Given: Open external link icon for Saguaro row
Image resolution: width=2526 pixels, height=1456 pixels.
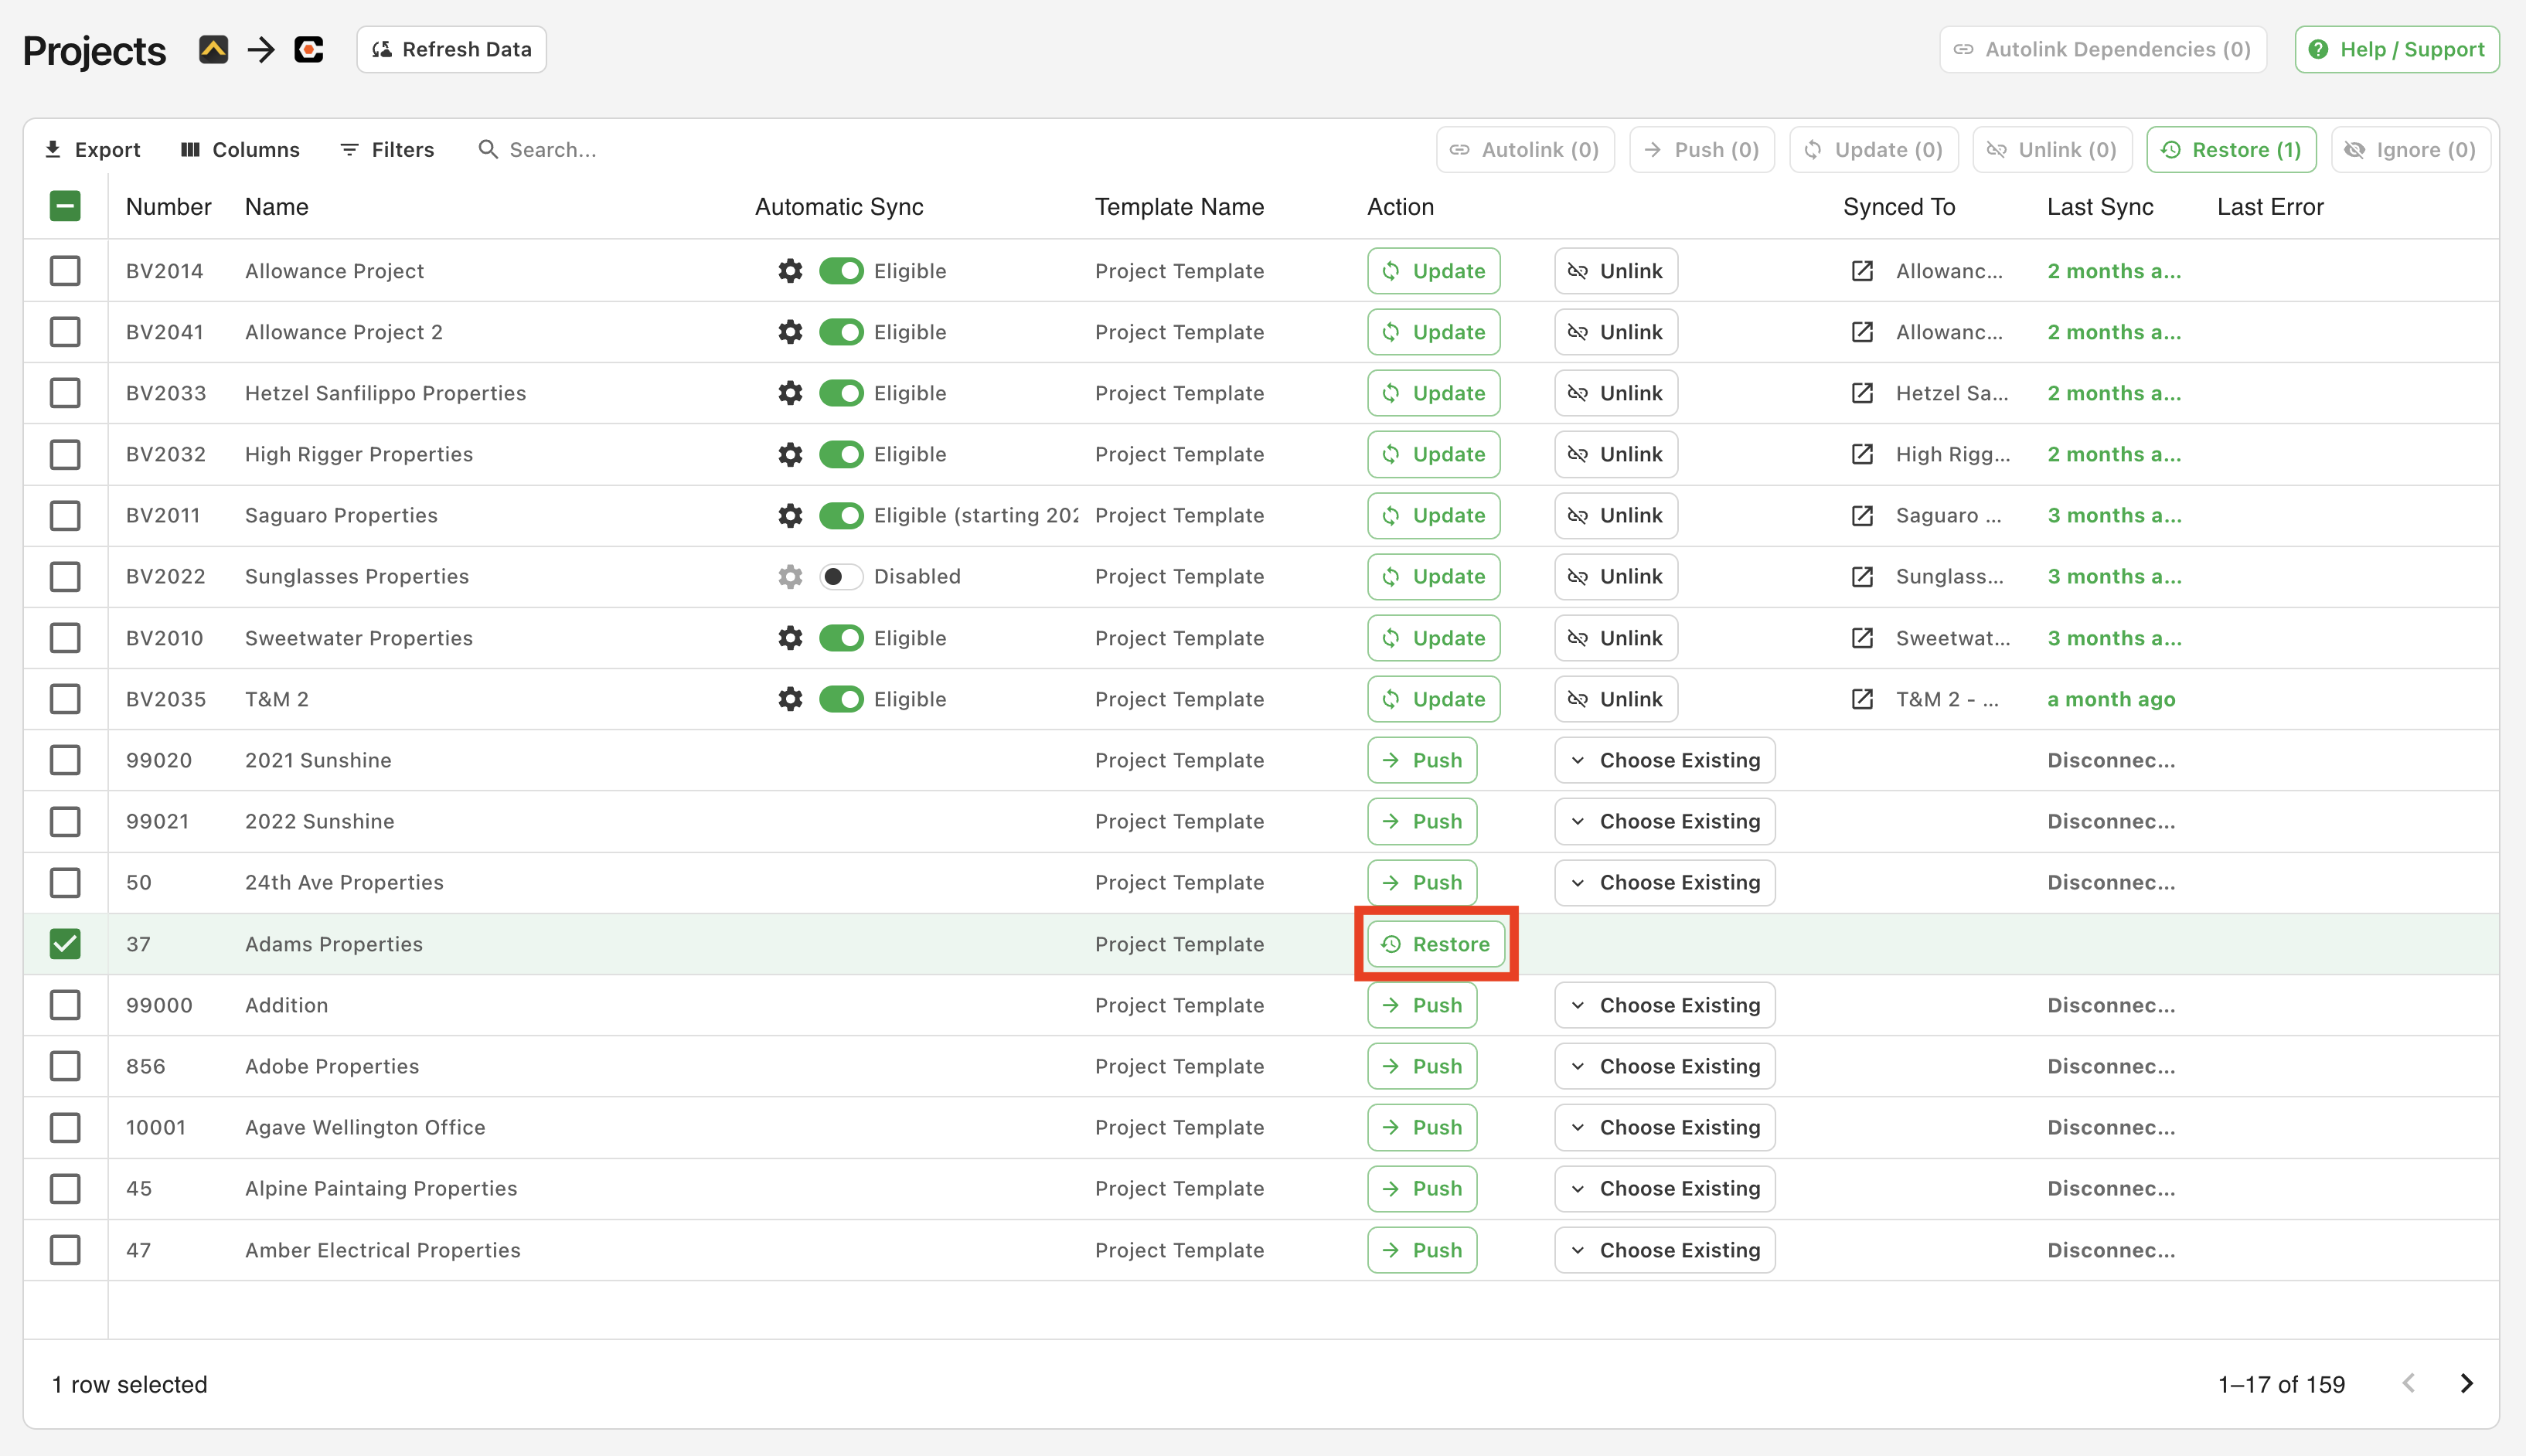Looking at the screenshot, I should [x=1862, y=515].
